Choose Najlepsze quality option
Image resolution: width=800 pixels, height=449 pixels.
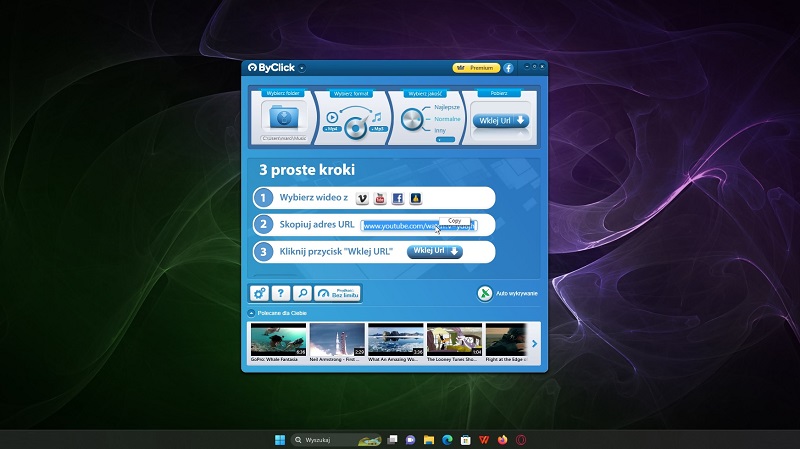[x=447, y=107]
